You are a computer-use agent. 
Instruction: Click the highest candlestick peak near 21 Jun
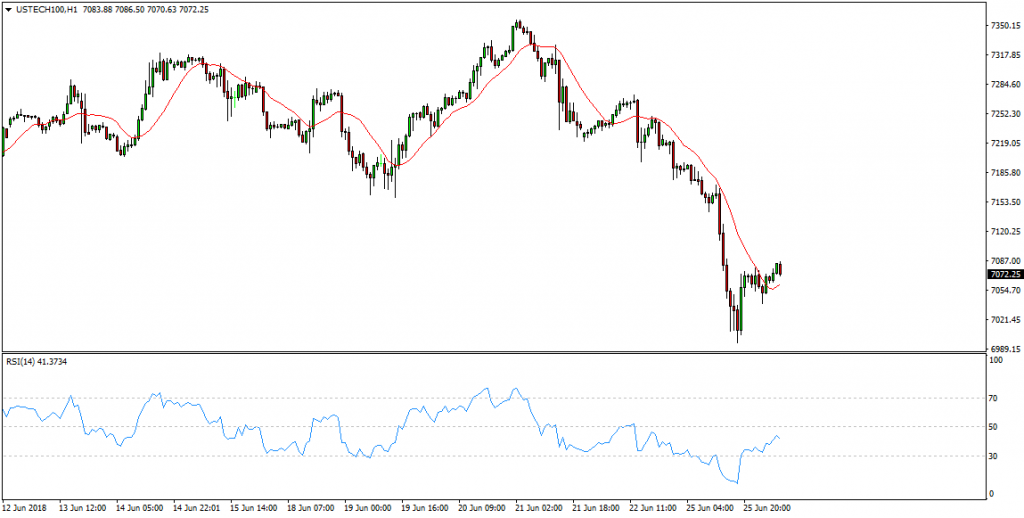[517, 26]
